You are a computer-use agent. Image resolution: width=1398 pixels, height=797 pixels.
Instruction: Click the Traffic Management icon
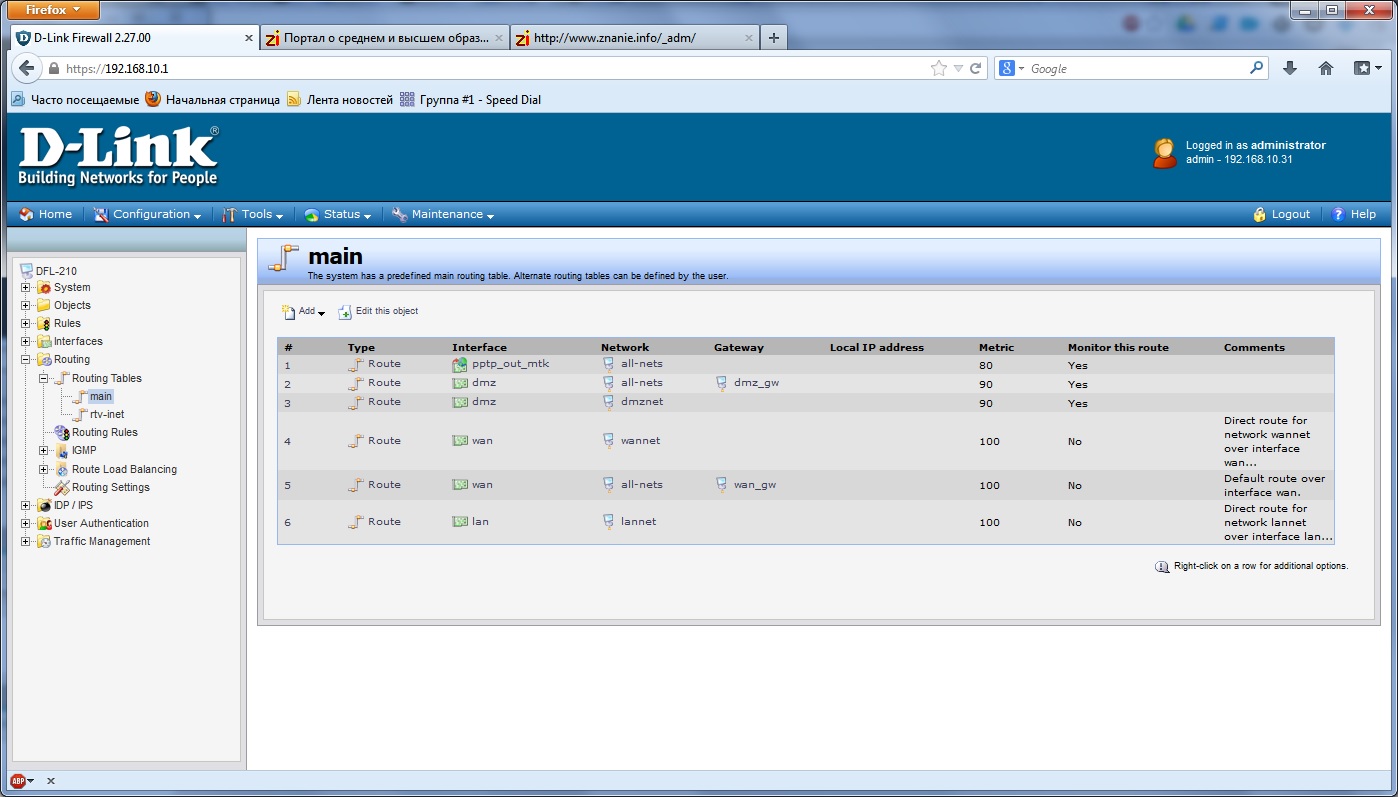[x=44, y=541]
